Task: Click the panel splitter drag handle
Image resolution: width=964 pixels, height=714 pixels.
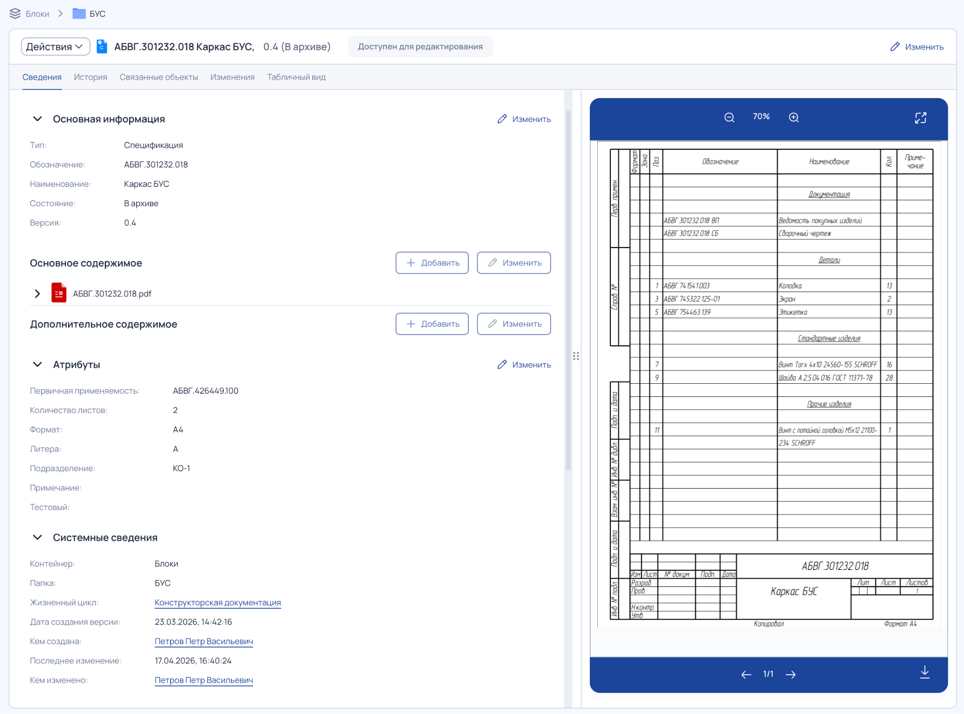Action: [x=576, y=356]
